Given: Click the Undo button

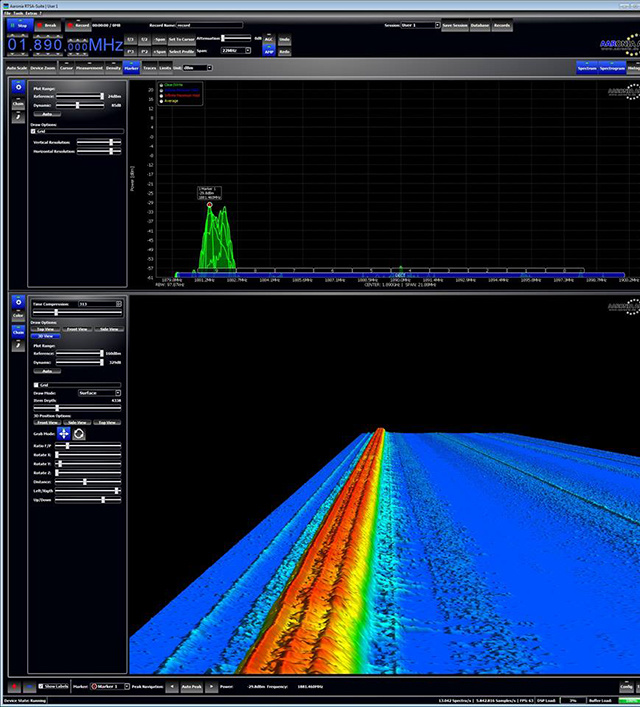Looking at the screenshot, I should (284, 39).
